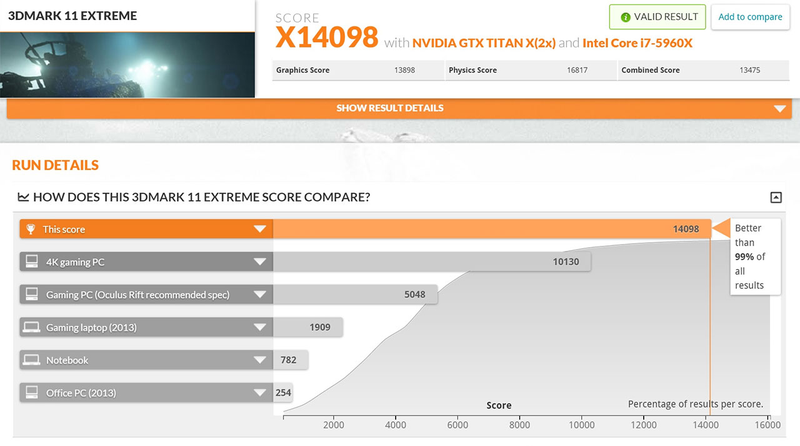Collapse the score comparison panel with the corner icon
This screenshot has height=446, width=800.
pyautogui.click(x=776, y=197)
